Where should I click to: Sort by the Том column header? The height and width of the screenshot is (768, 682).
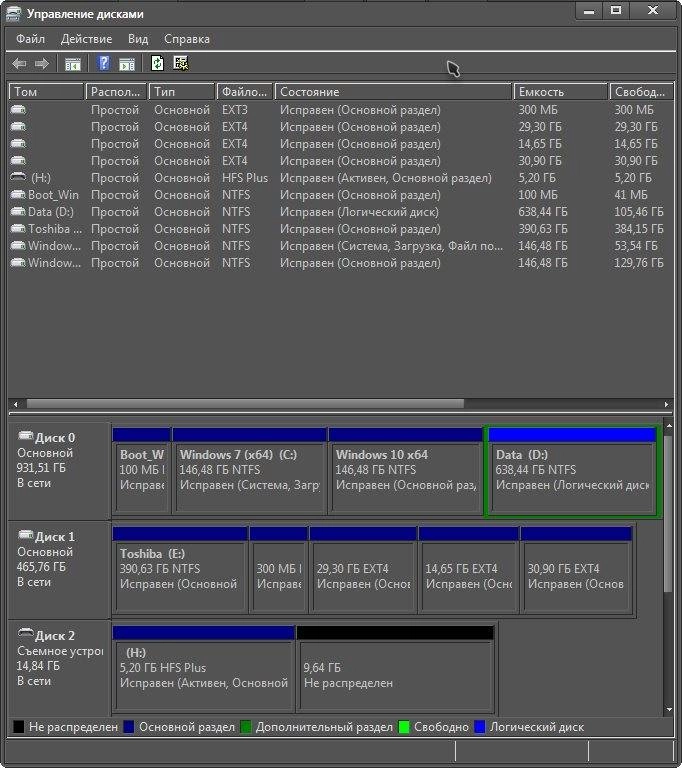(x=47, y=92)
